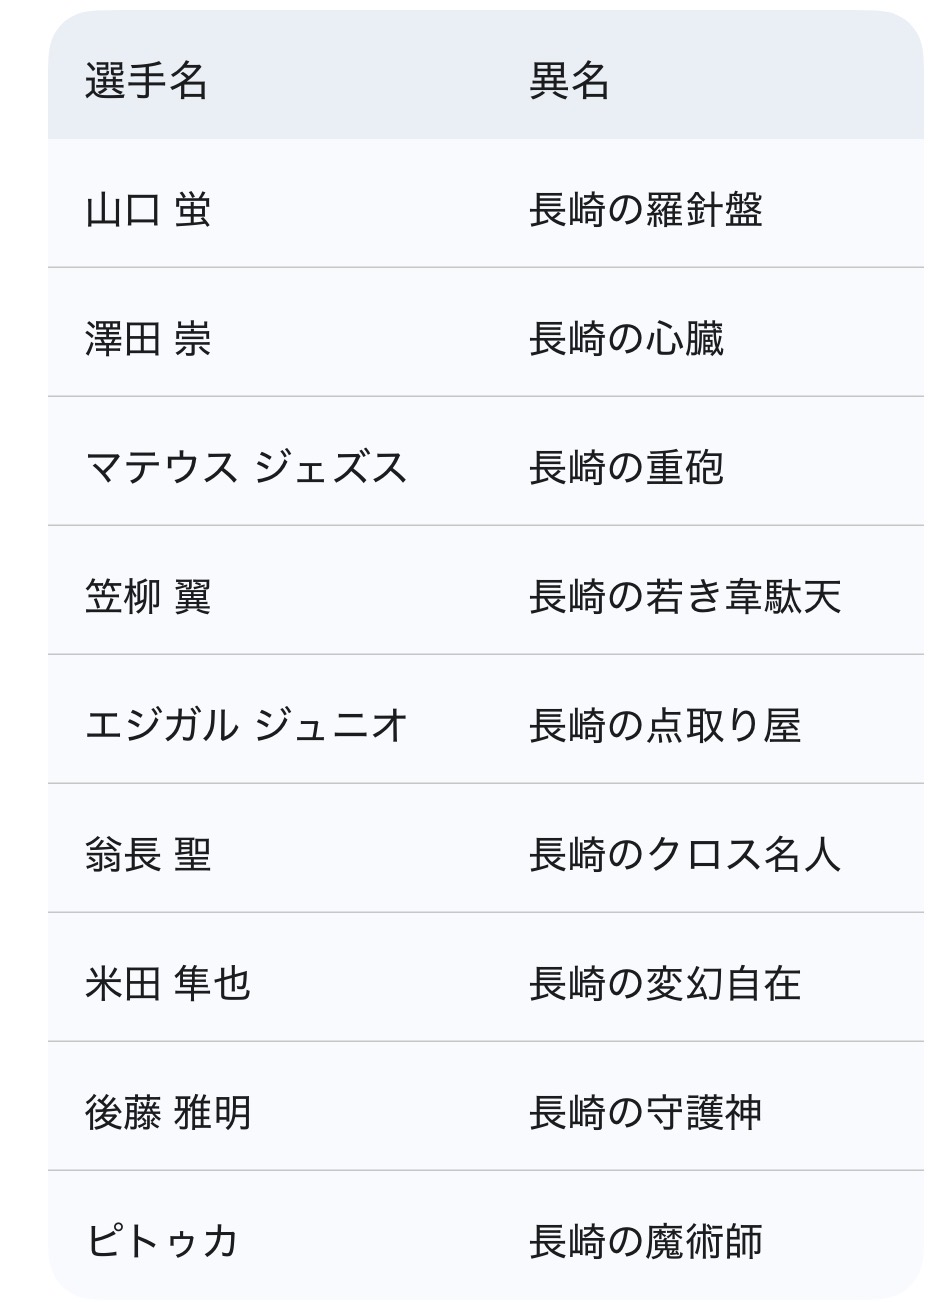Select player name ピトゥカ
The height and width of the screenshot is (1302, 945).
[162, 1242]
